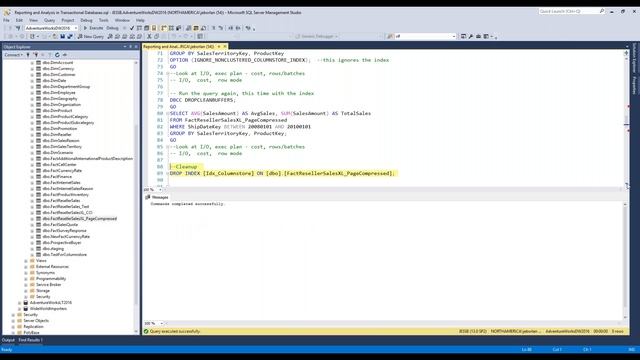
Task: Open the Help menu
Action: click(140, 20)
